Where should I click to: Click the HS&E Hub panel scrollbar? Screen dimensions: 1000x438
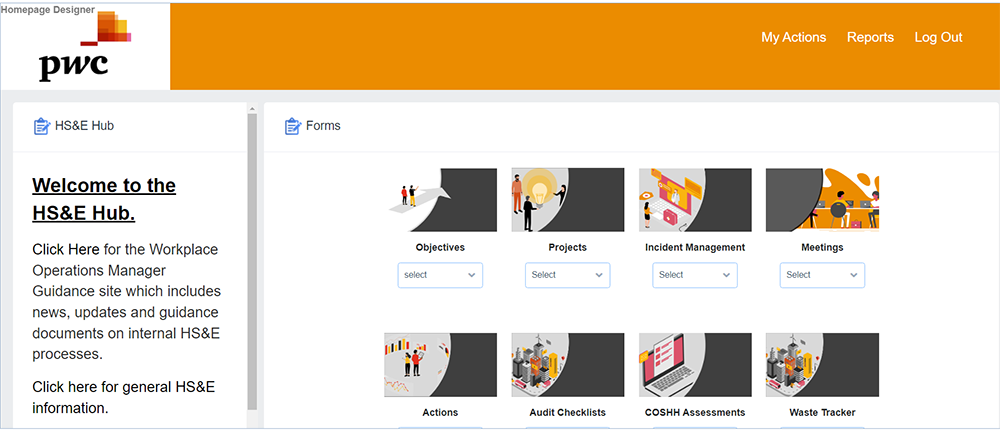[x=252, y=261]
